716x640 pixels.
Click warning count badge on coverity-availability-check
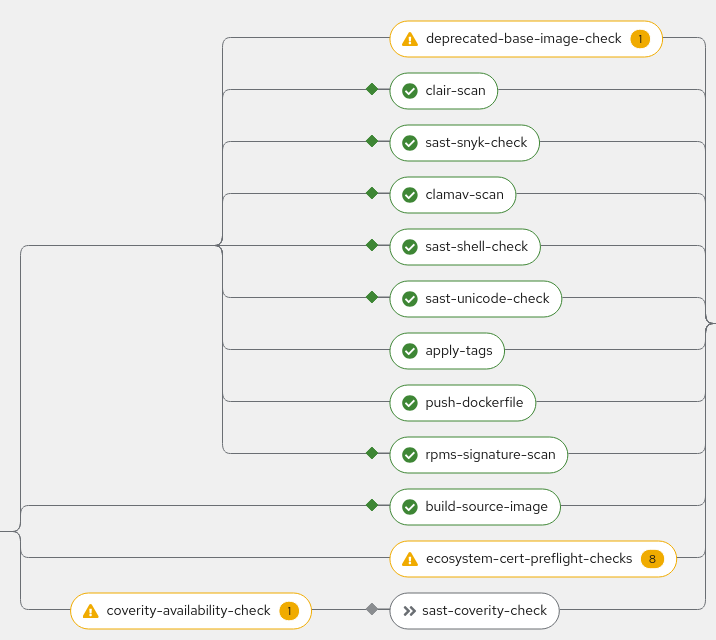(x=289, y=611)
